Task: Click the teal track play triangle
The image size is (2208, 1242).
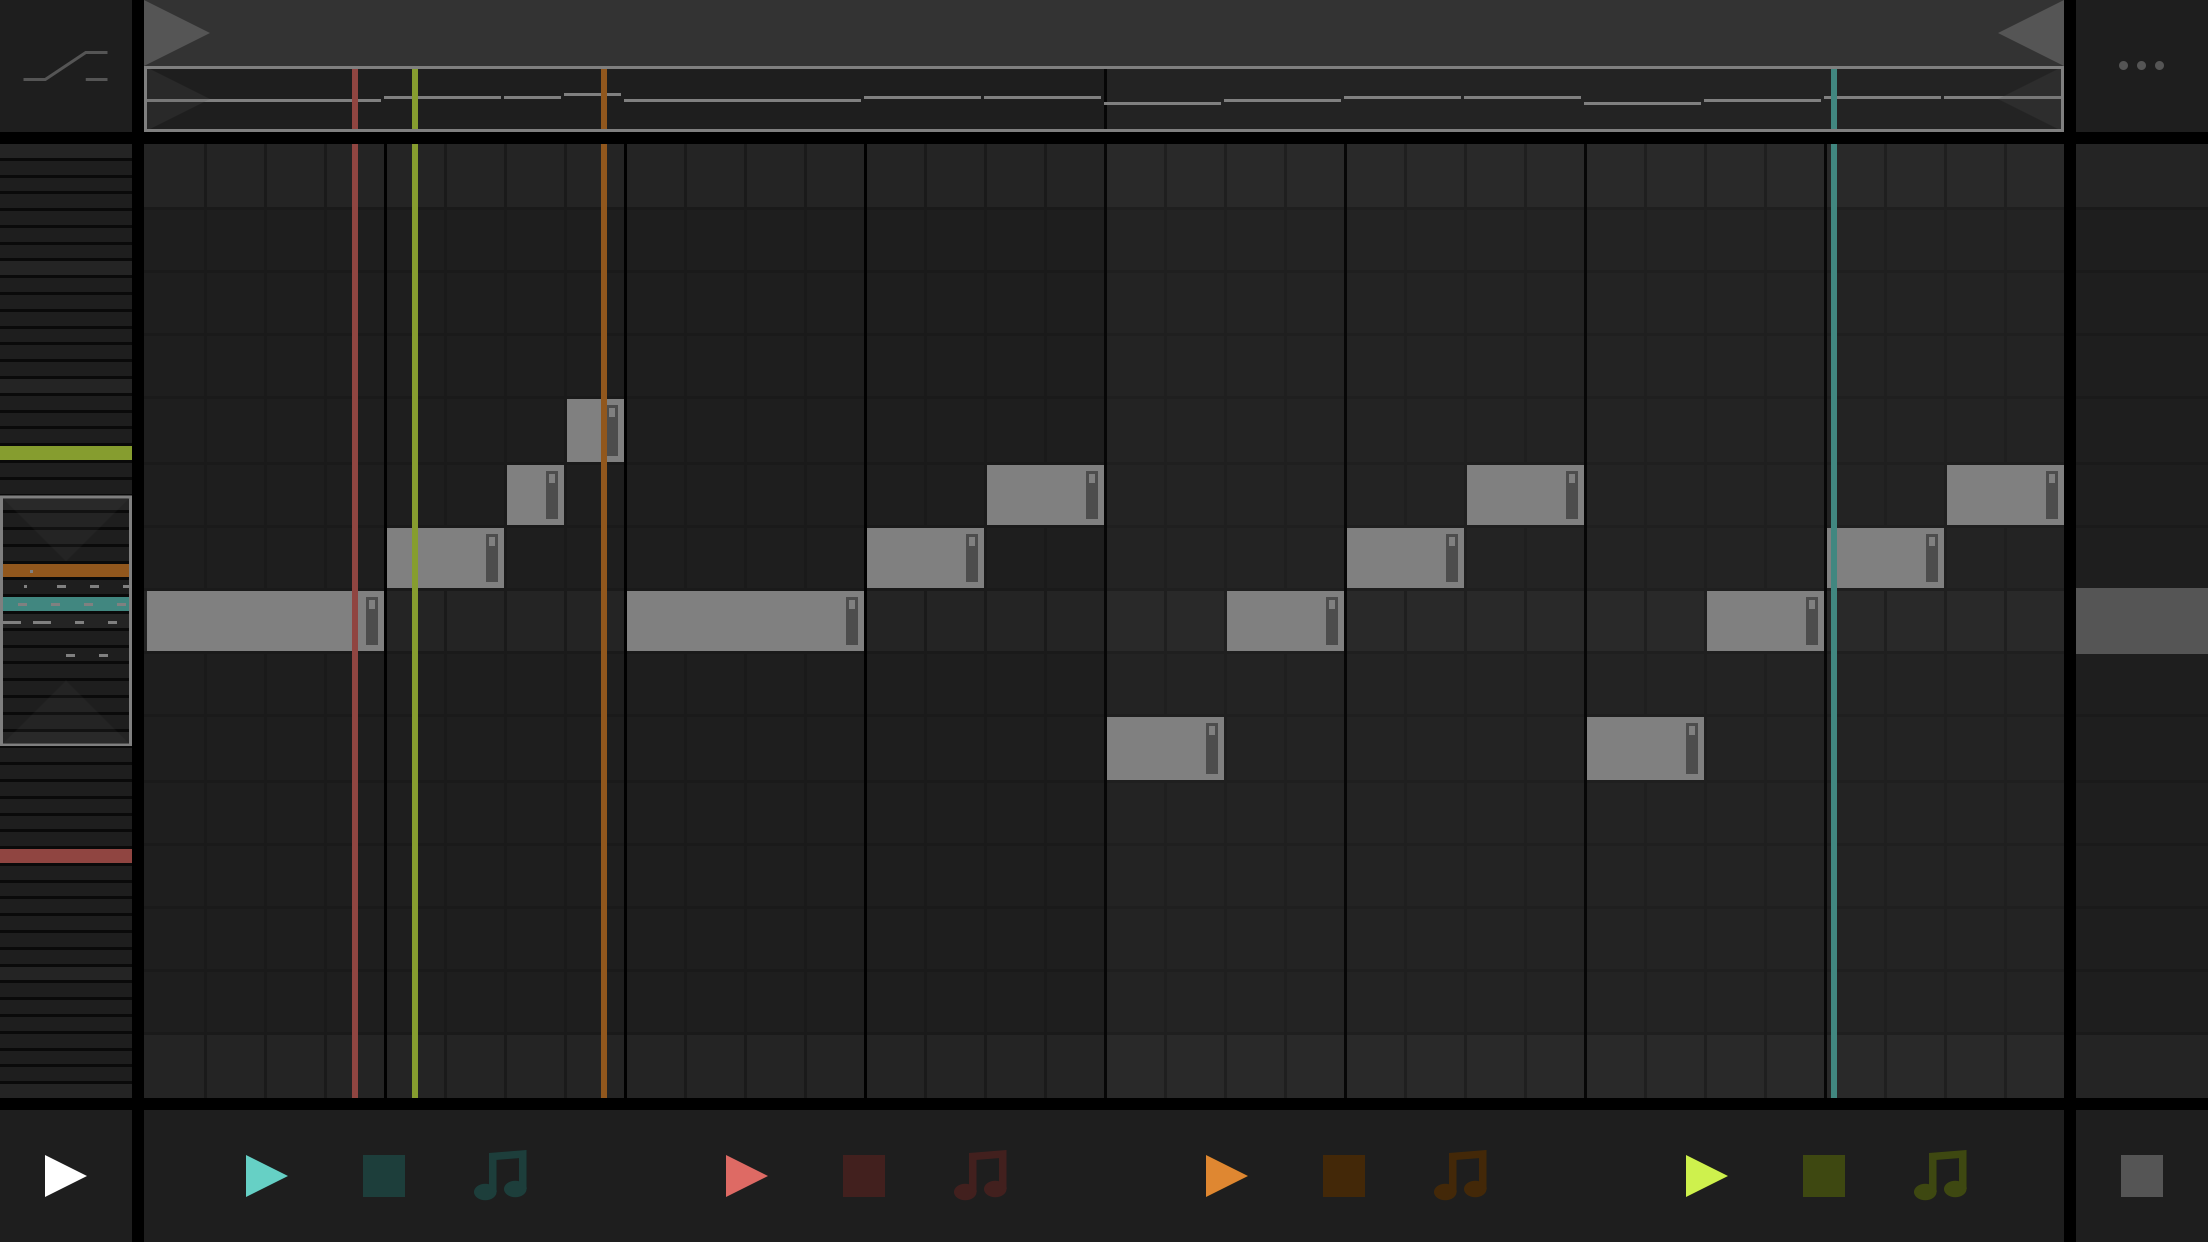Action: [265, 1176]
